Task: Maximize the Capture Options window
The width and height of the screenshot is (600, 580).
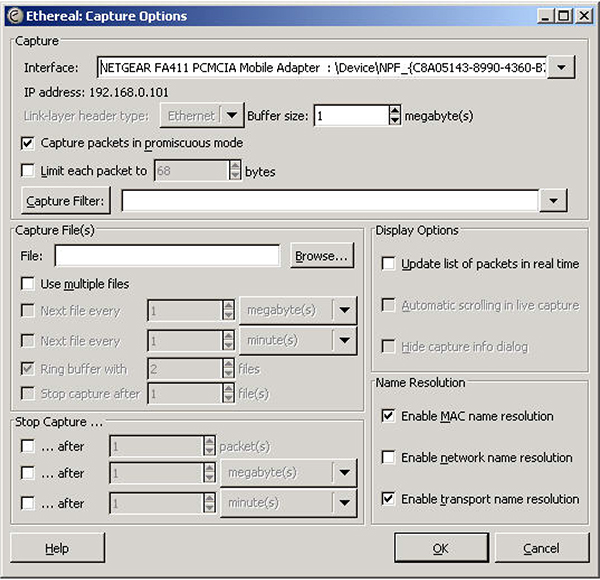Action: (x=564, y=16)
